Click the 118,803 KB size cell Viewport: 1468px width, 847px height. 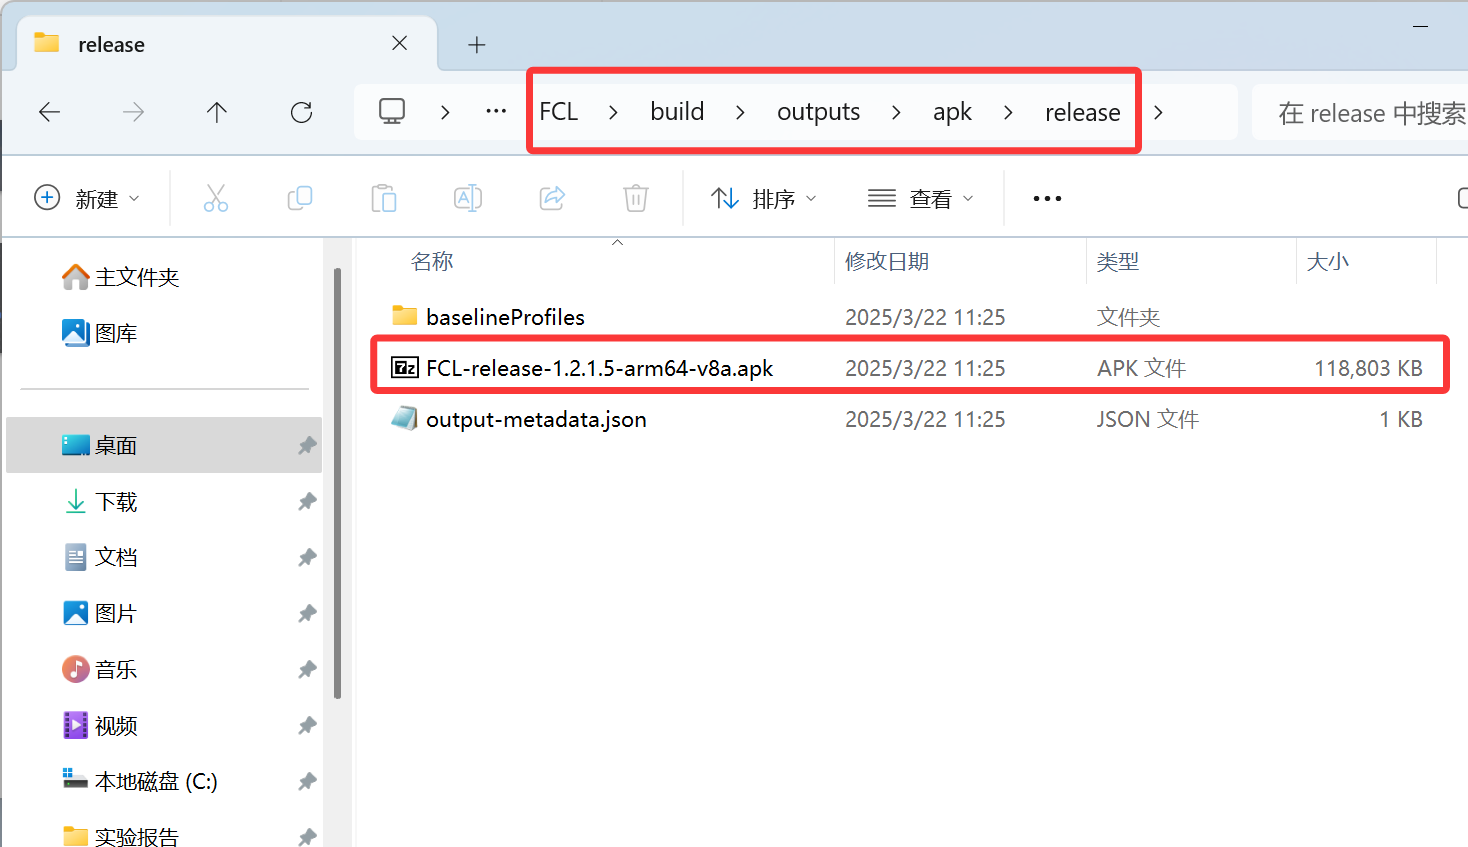pyautogui.click(x=1368, y=368)
